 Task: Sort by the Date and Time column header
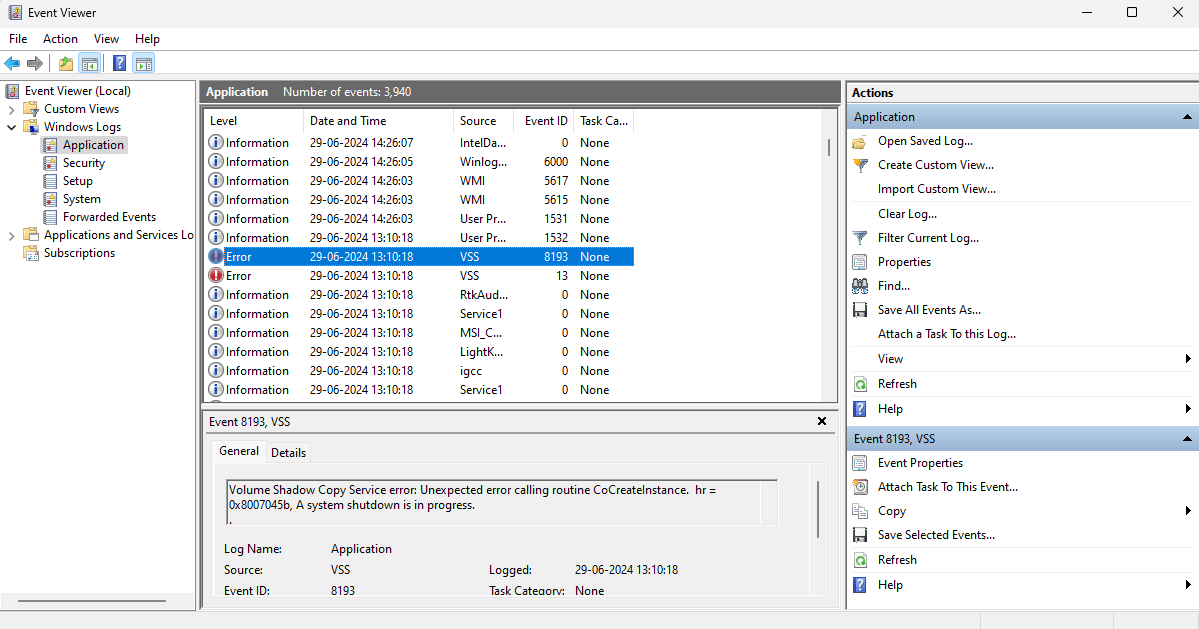[379, 121]
